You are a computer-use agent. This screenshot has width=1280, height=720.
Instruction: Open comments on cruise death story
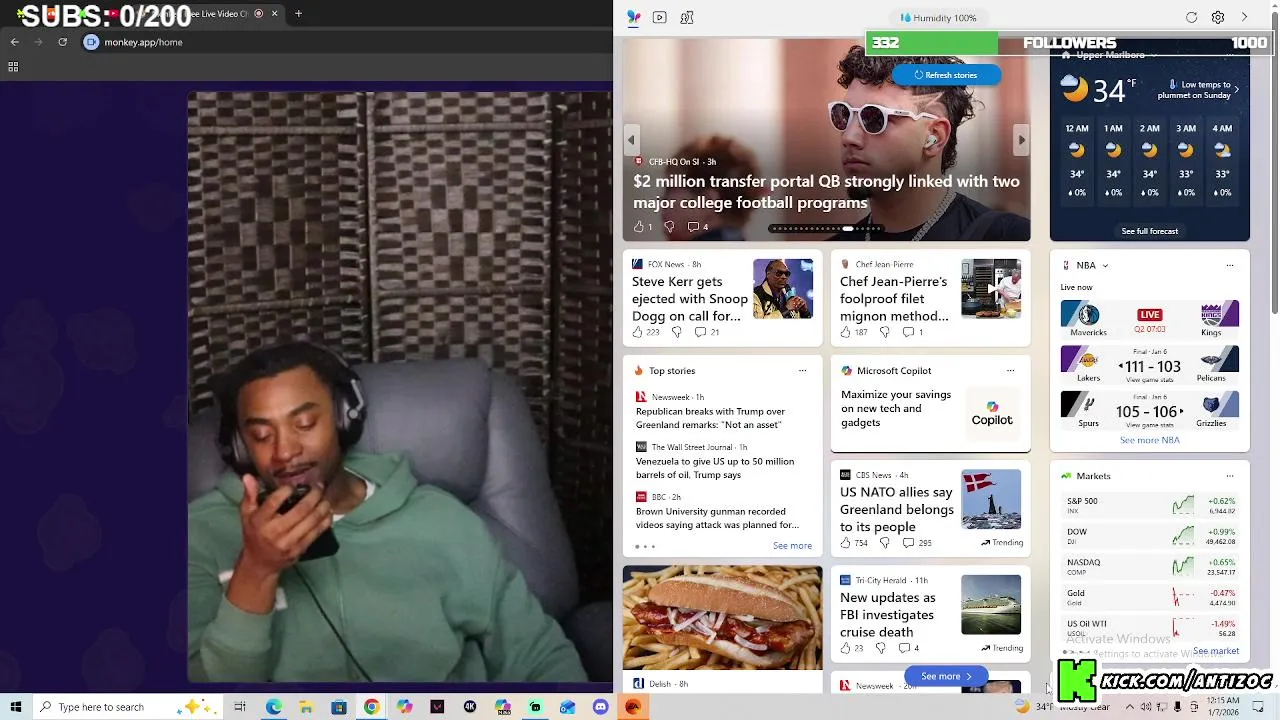point(910,648)
